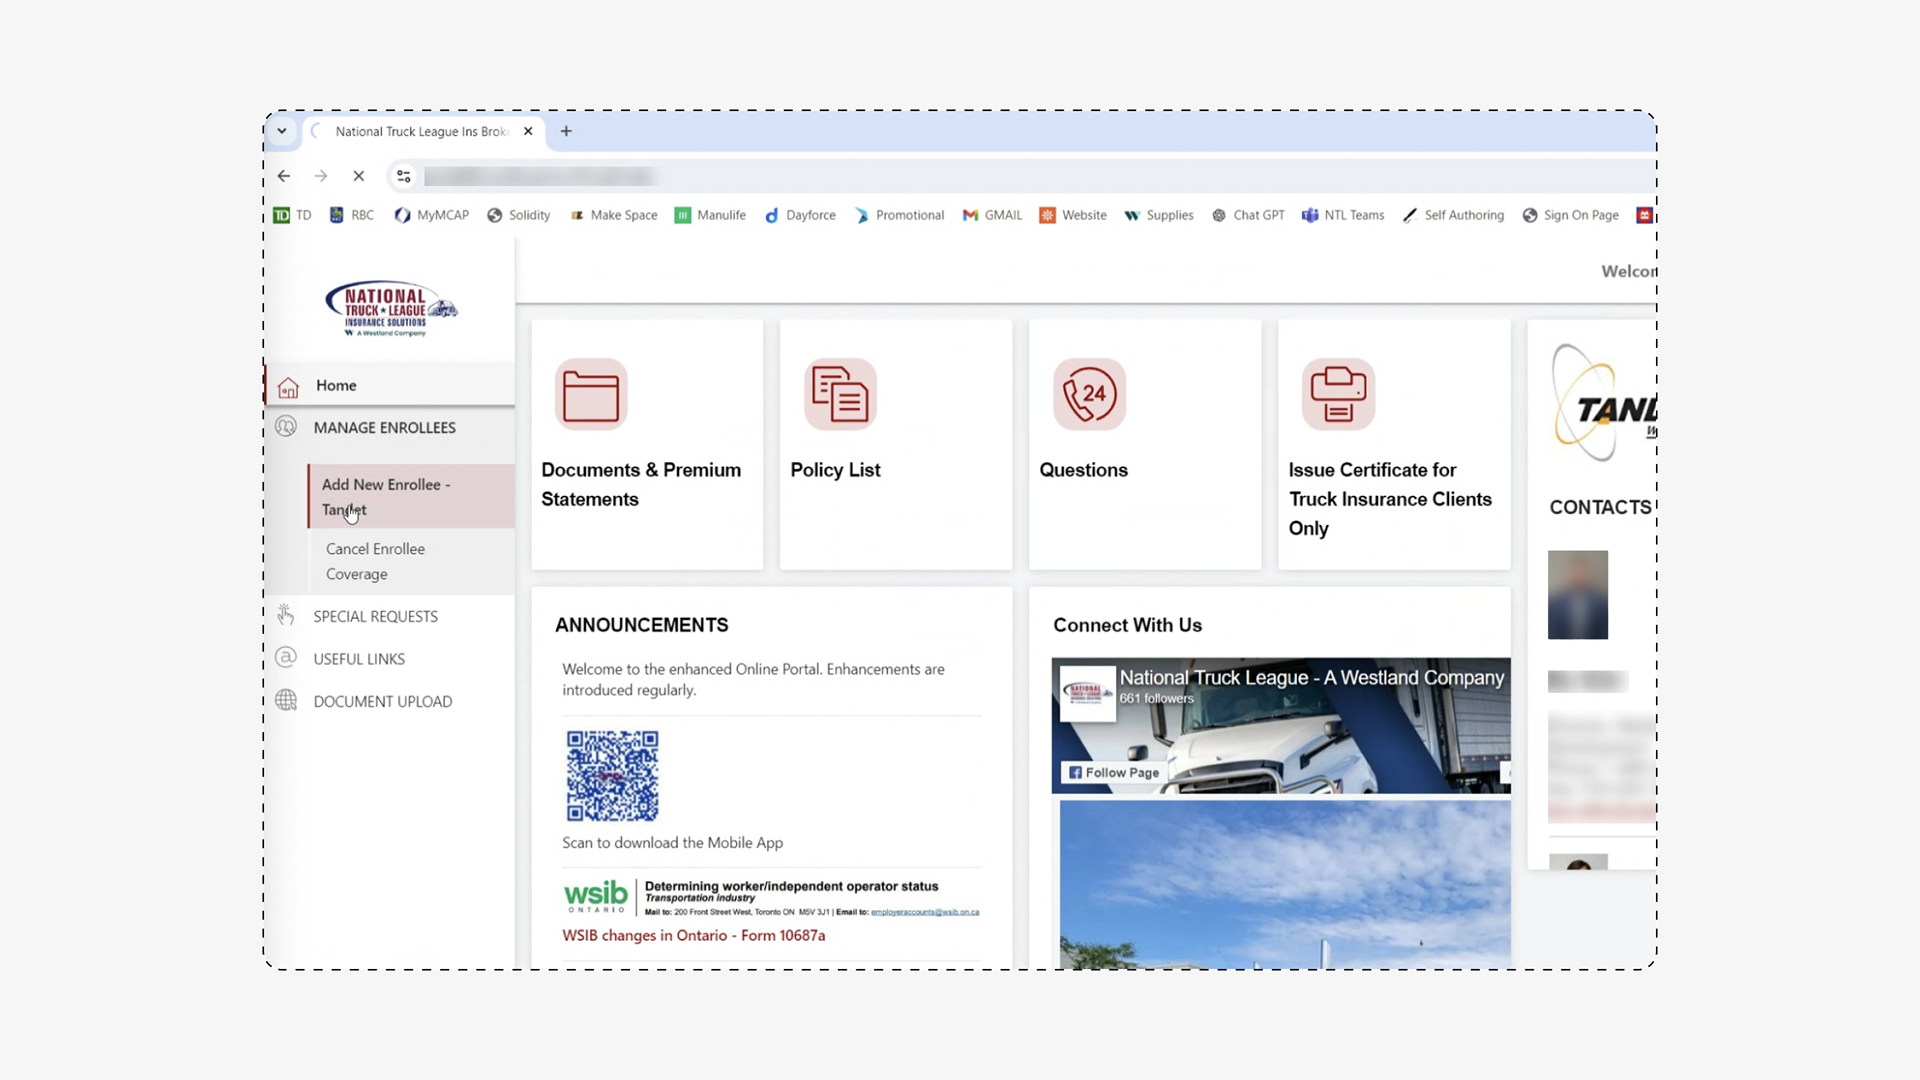The width and height of the screenshot is (1920, 1080).
Task: Open WSIB changes in Ontario Form 10687a
Action: click(693, 936)
